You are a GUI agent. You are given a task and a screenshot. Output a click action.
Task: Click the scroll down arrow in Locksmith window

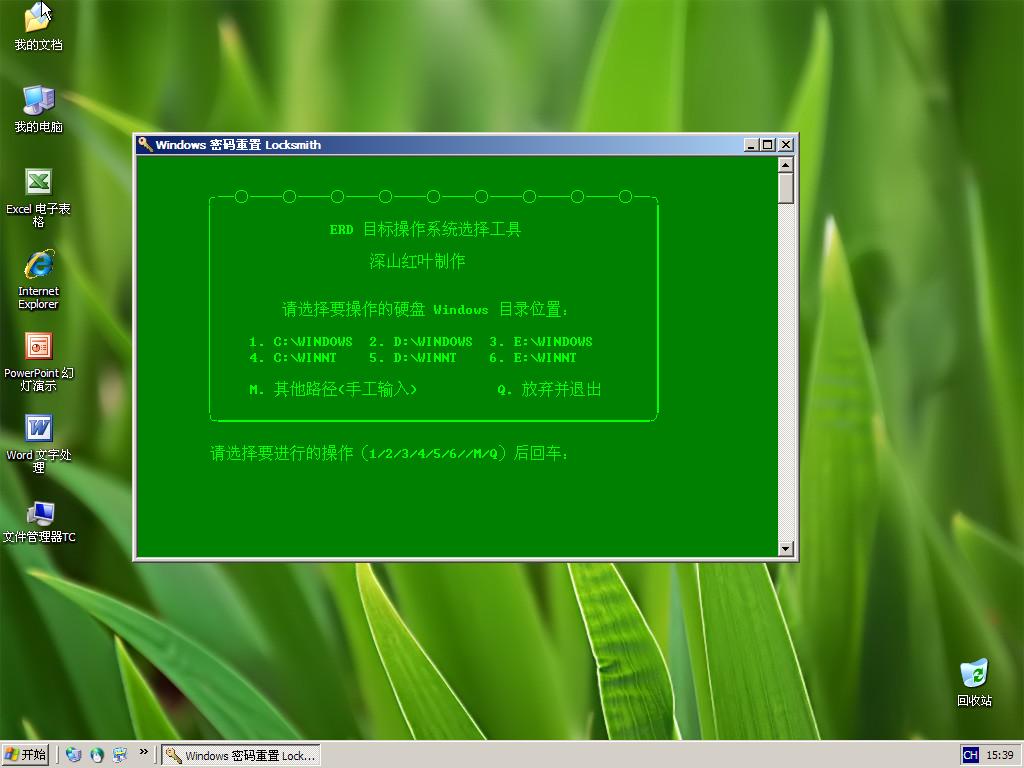pyautogui.click(x=785, y=548)
